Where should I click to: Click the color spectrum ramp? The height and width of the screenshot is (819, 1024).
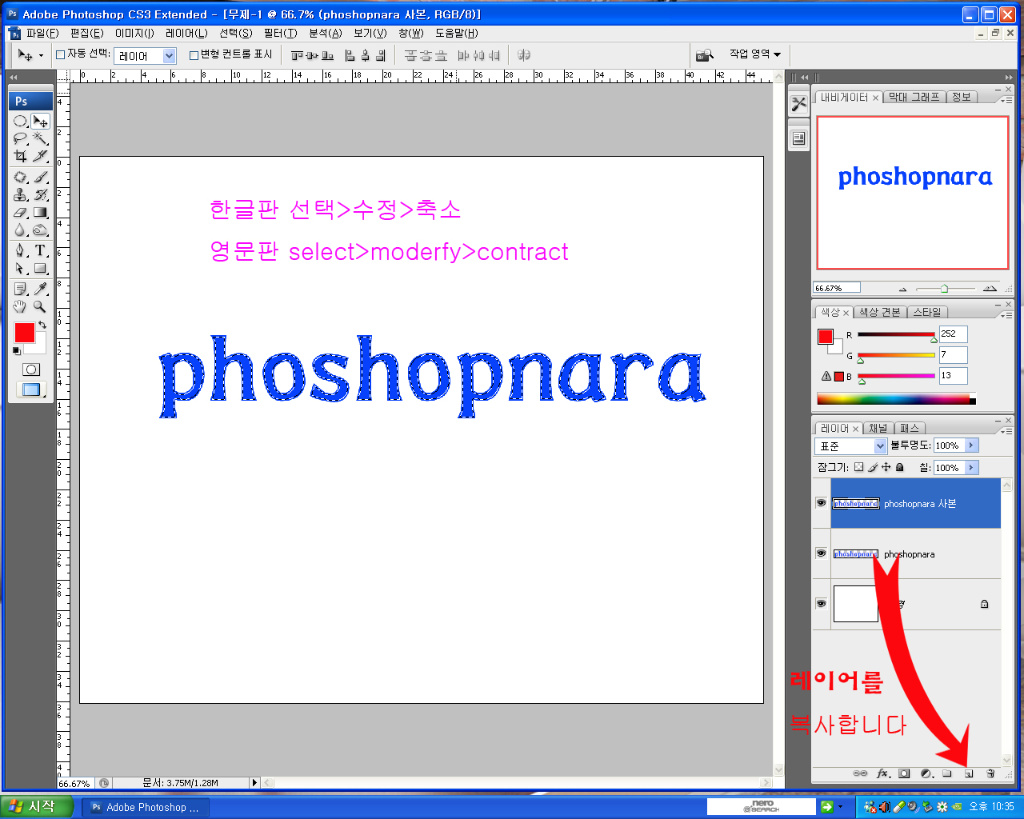pyautogui.click(x=895, y=400)
